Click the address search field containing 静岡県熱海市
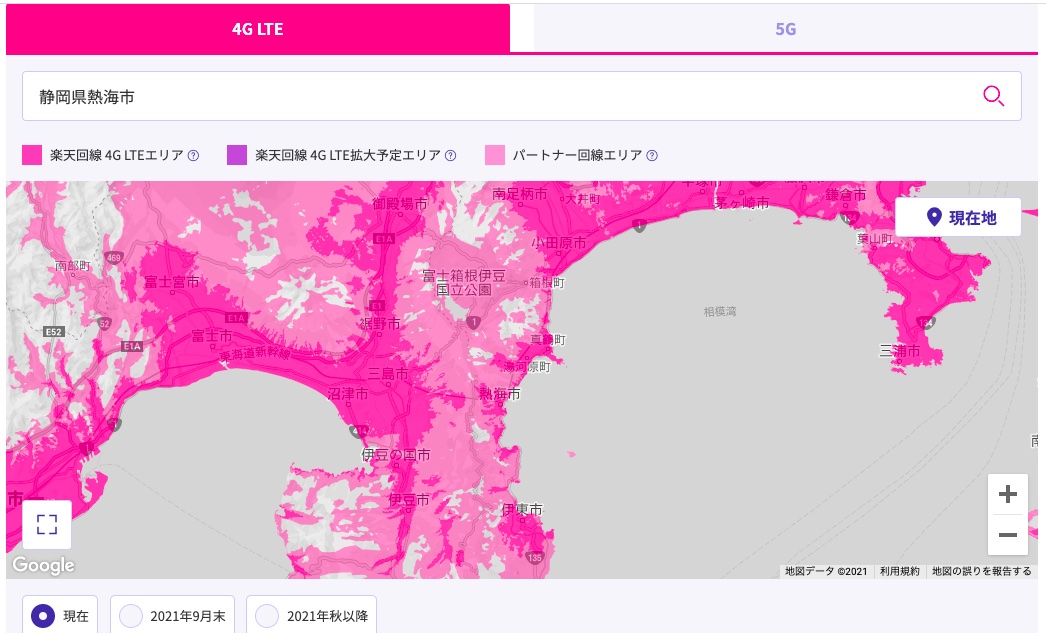The width and height of the screenshot is (1046, 633). click(522, 96)
